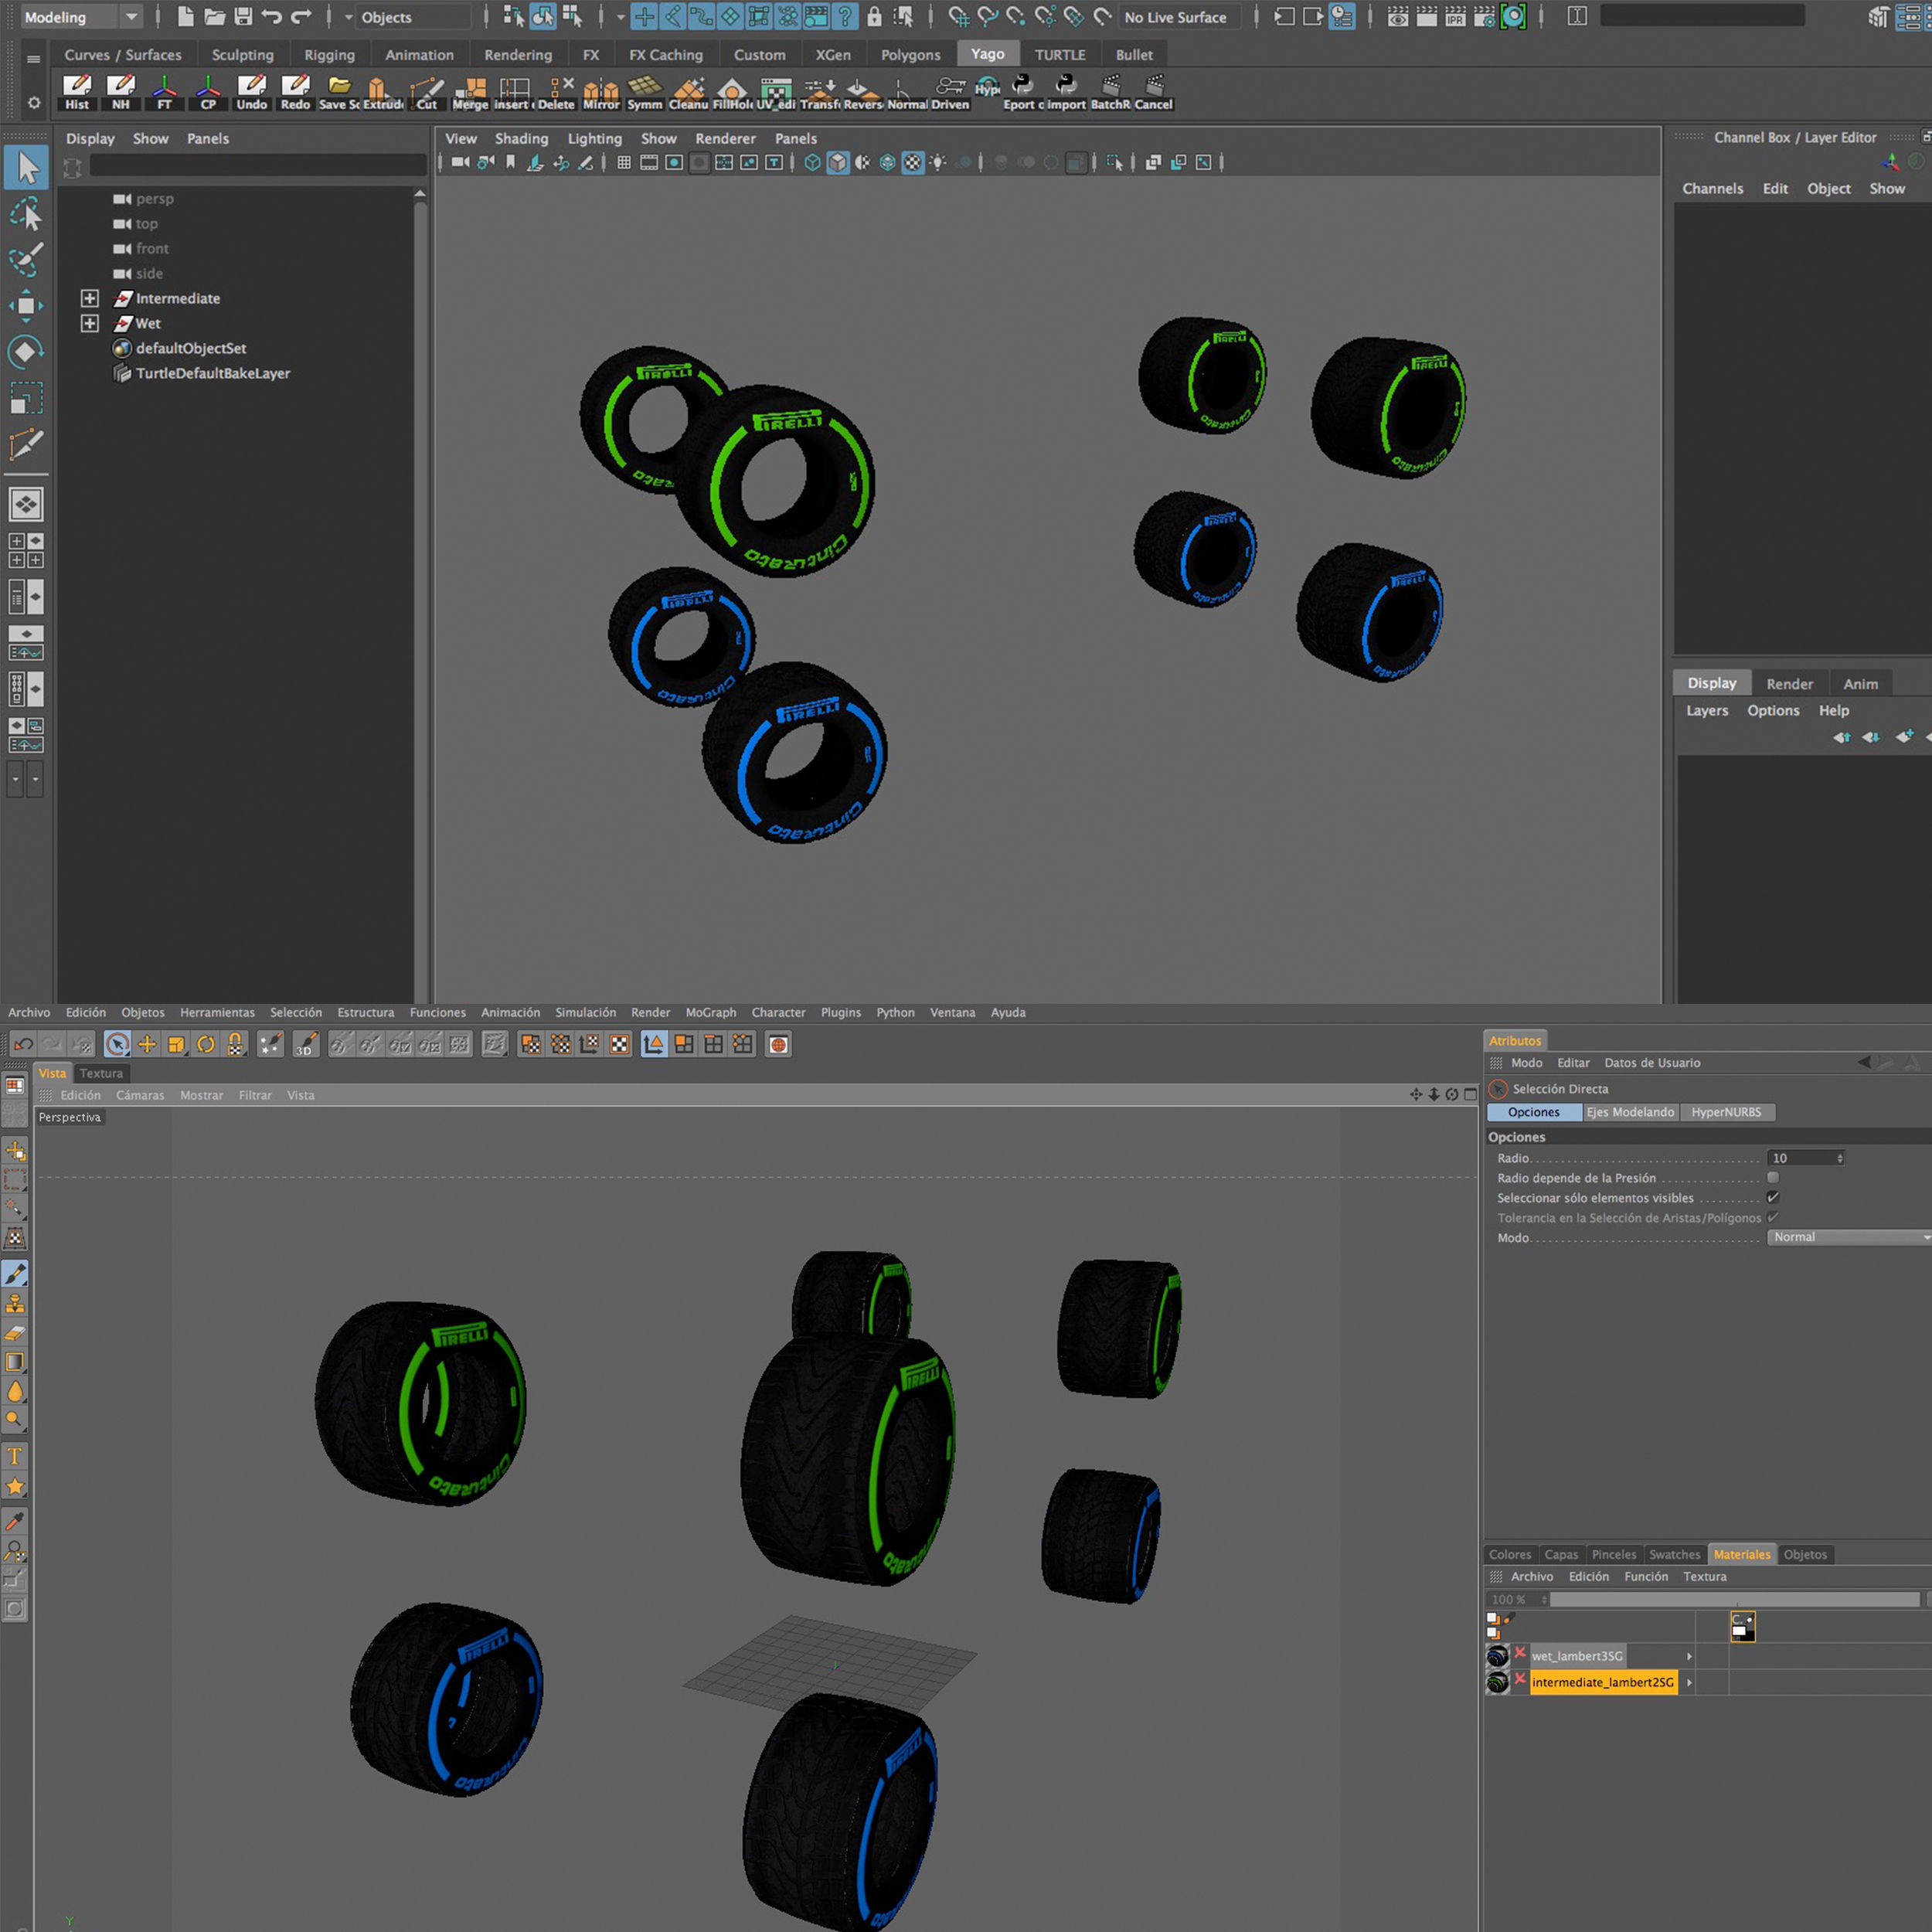Click the Undo shelf icon
Image resolution: width=1932 pixels, height=1932 pixels.
[251, 88]
